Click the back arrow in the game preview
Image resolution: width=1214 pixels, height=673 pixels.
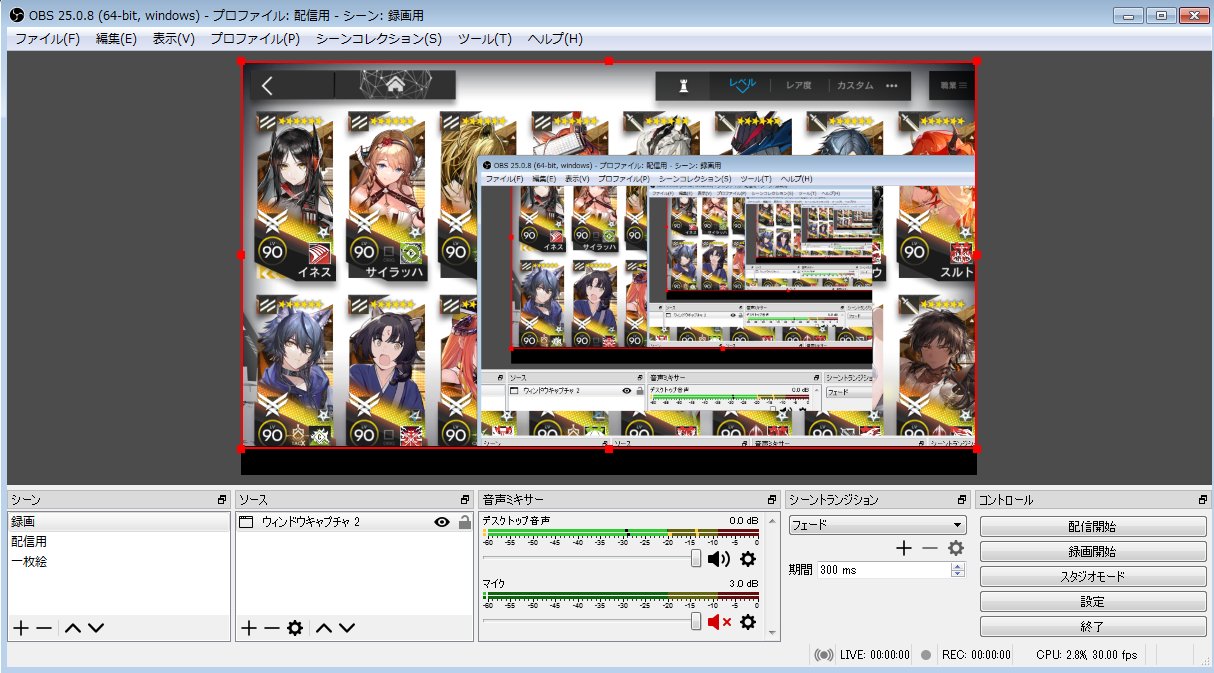click(267, 86)
